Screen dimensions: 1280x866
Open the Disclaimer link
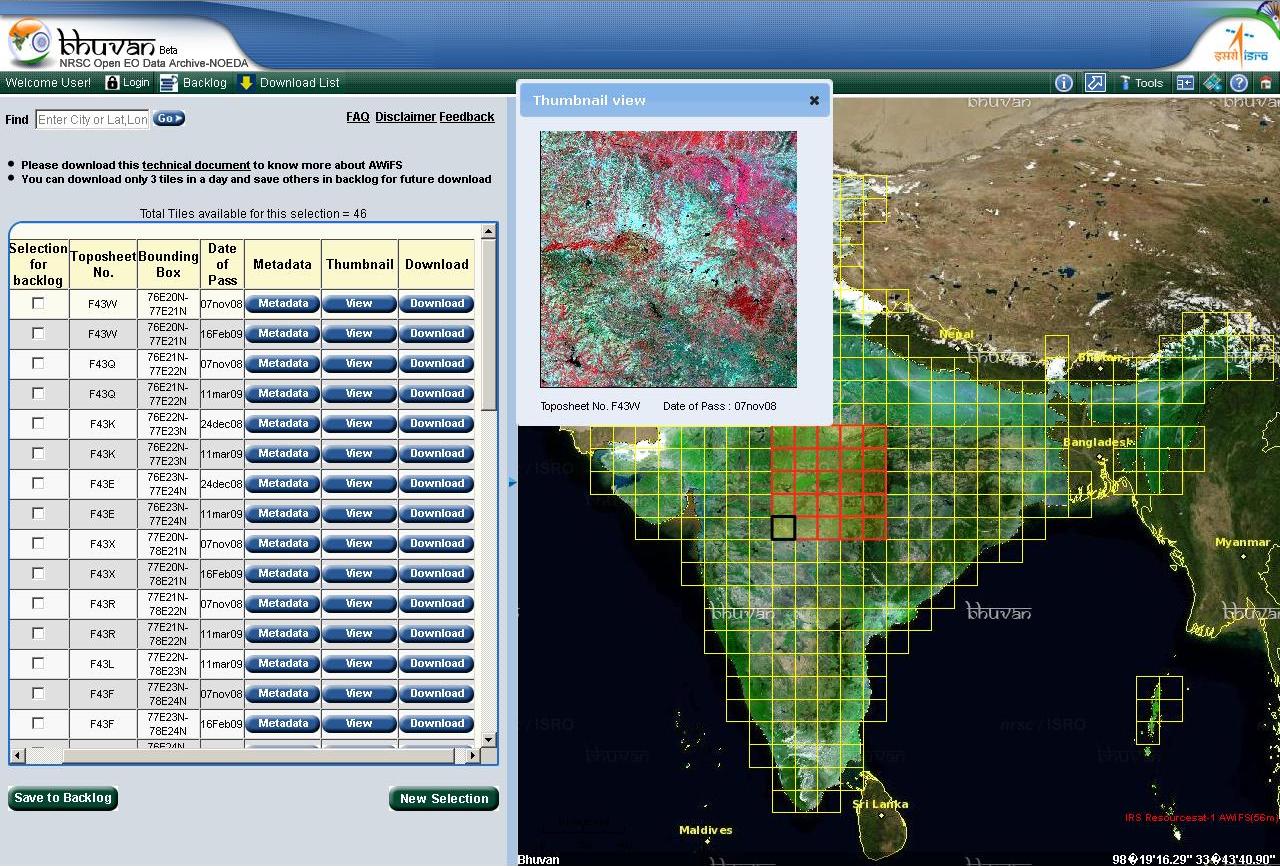(x=405, y=117)
